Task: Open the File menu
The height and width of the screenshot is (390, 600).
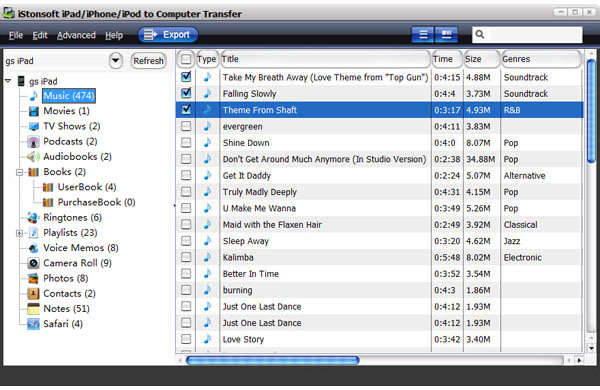Action: (16, 35)
